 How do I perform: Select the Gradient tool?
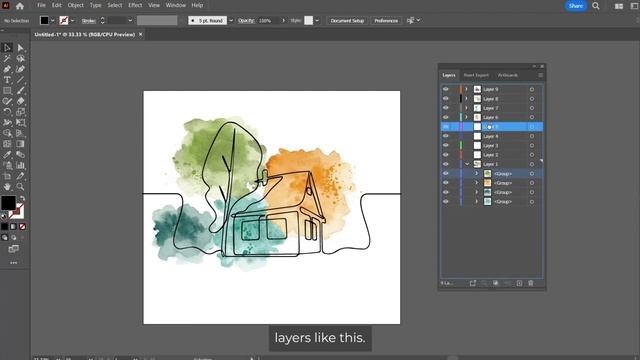click(20, 144)
